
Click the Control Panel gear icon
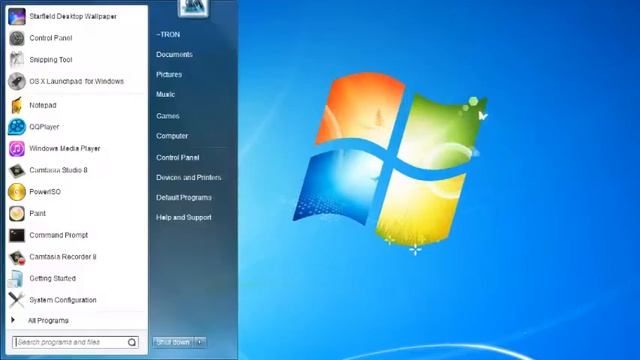pyautogui.click(x=17, y=38)
